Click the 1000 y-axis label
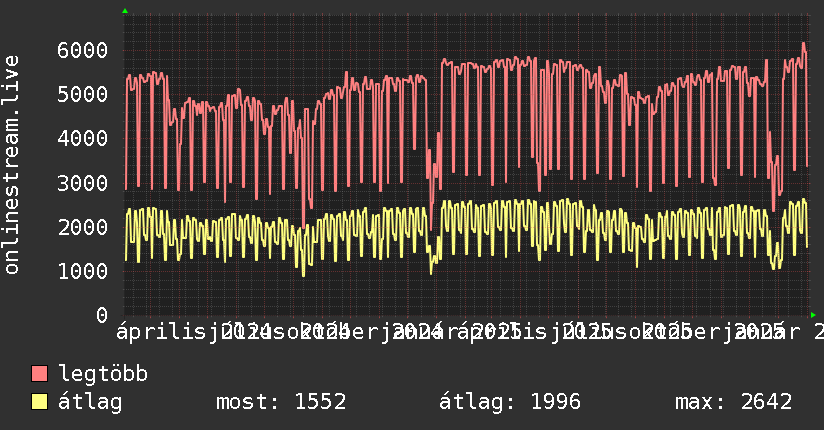This screenshot has width=824, height=430. [83, 271]
